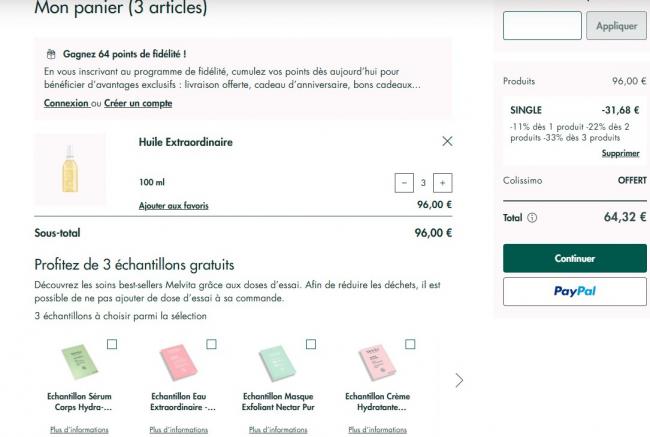Screen dimensions: 650x437
Task: Follow the Créer un compte link
Action: pyautogui.click(x=138, y=103)
